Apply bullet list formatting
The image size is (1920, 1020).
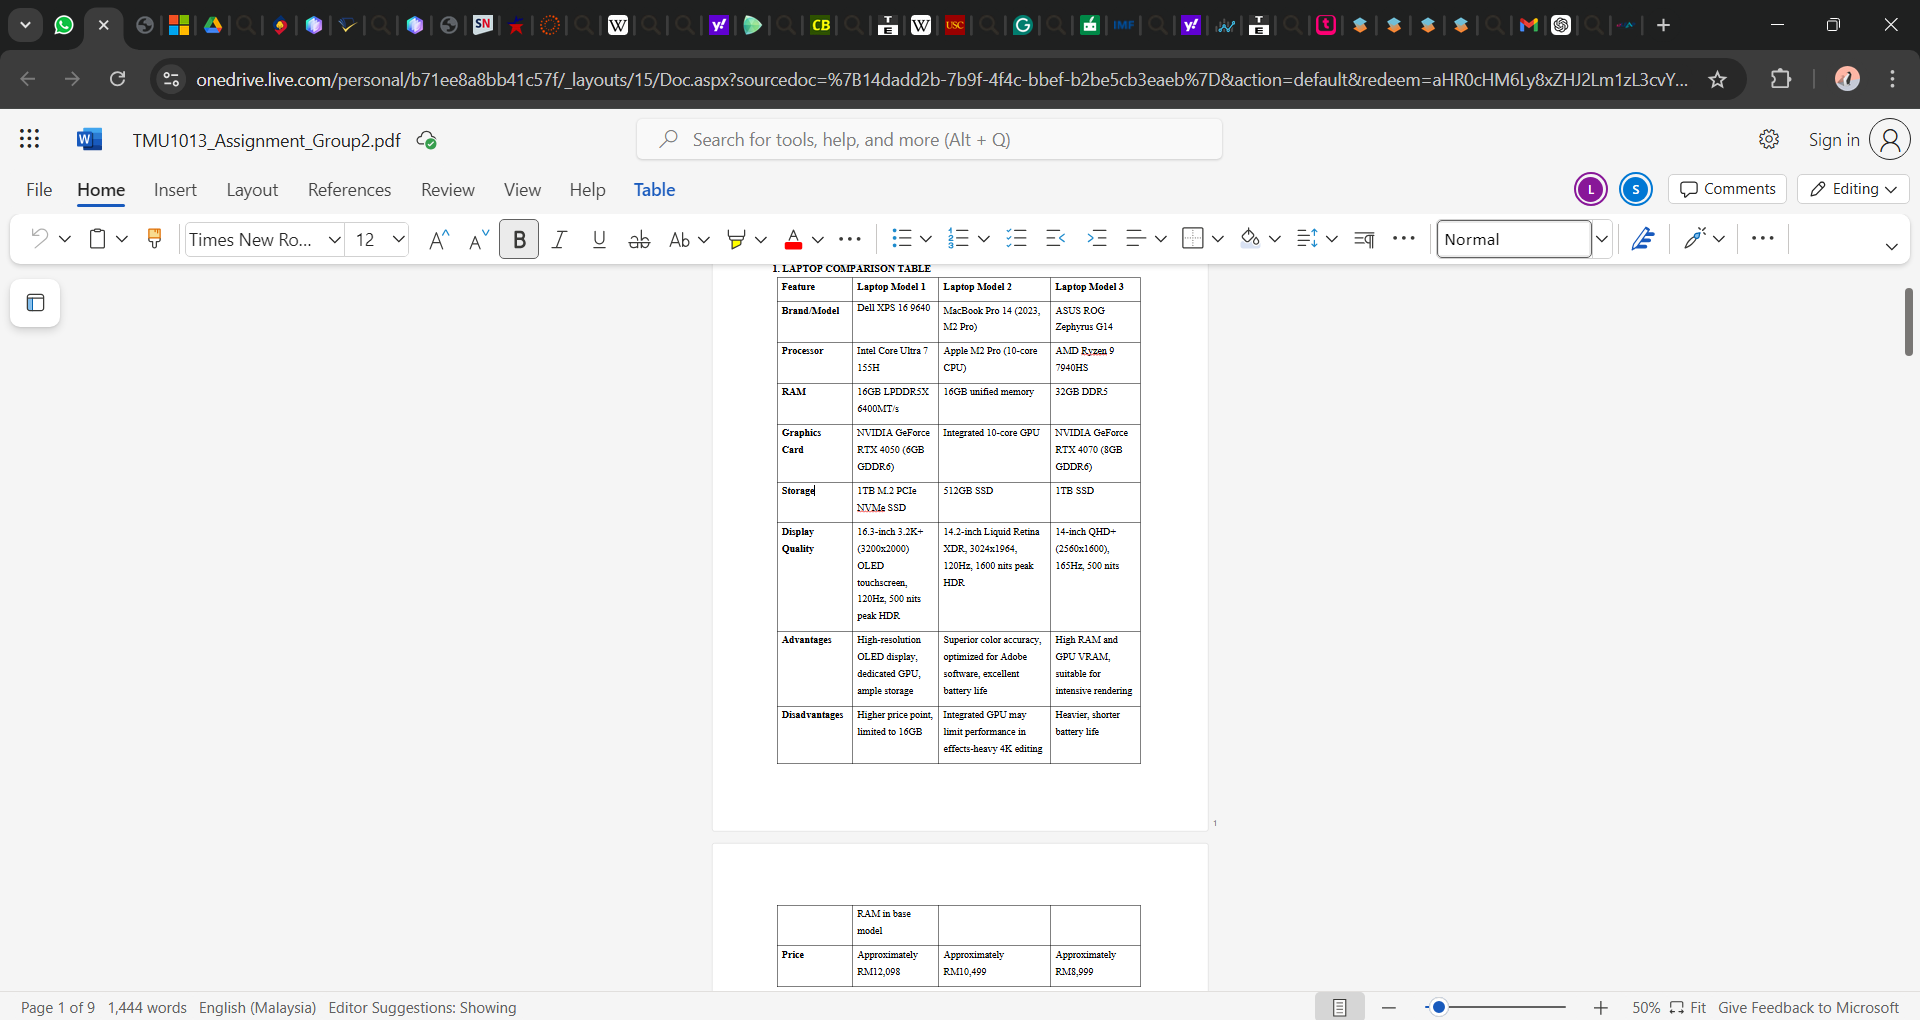pos(902,239)
